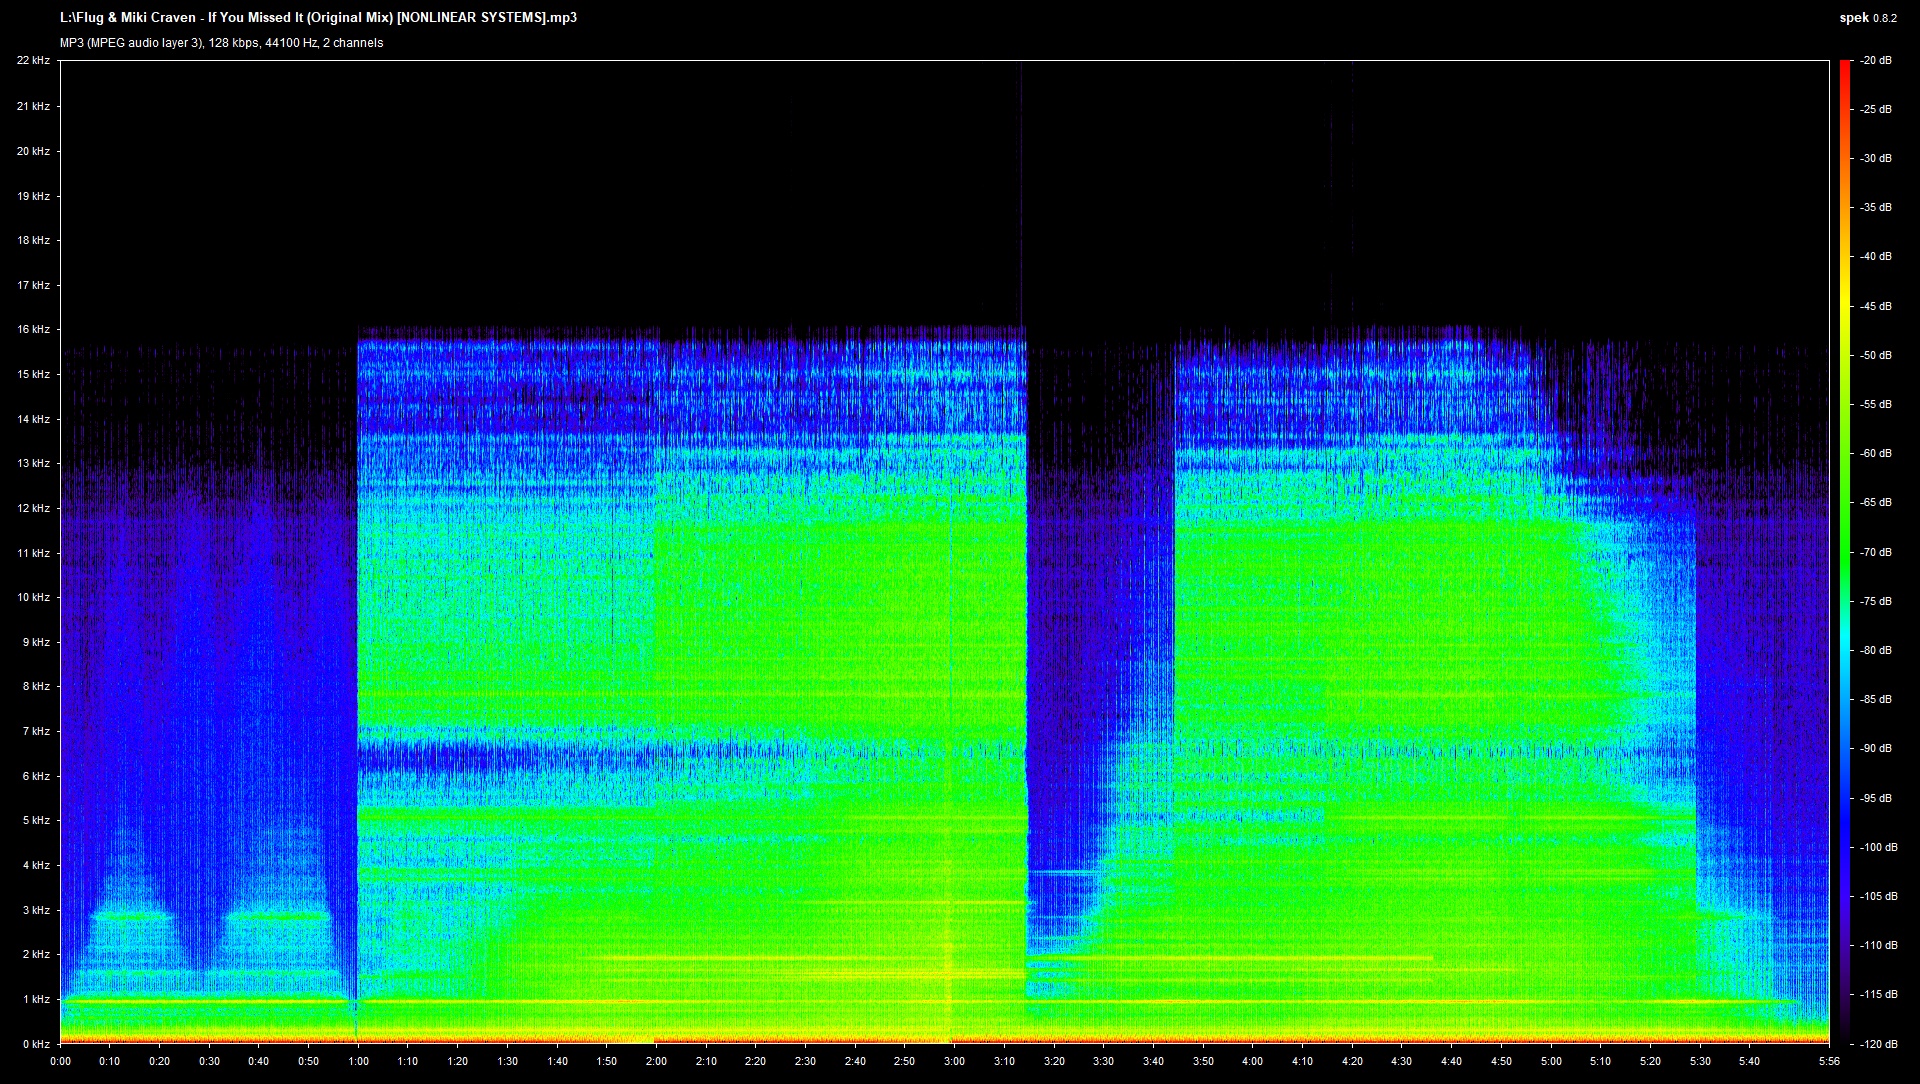
Task: Click the 3:00 time axis marker
Action: click(x=954, y=1061)
